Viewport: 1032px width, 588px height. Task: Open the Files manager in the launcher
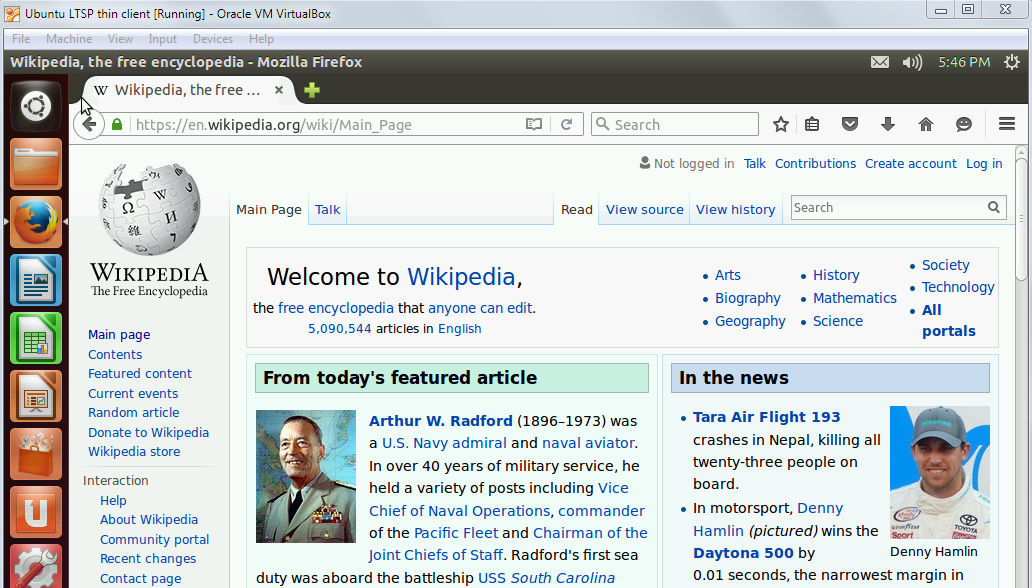click(x=36, y=164)
